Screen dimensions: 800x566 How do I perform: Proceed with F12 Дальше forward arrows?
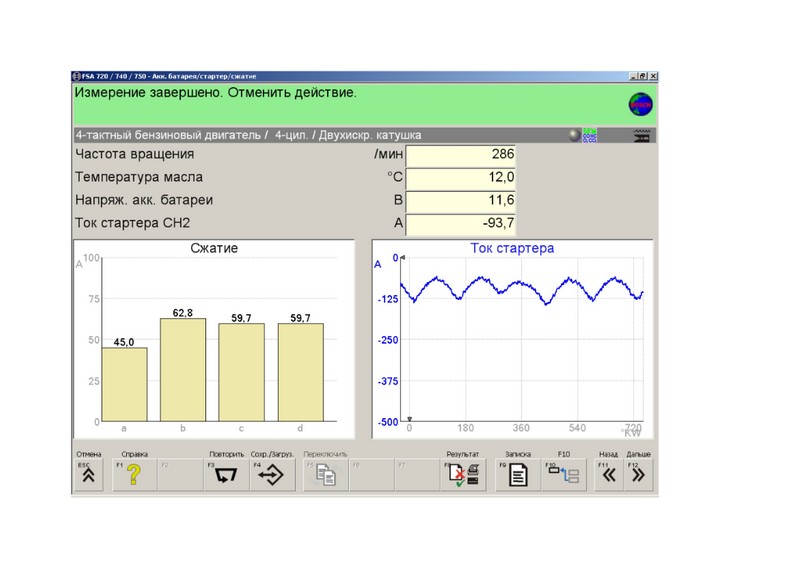tap(638, 476)
